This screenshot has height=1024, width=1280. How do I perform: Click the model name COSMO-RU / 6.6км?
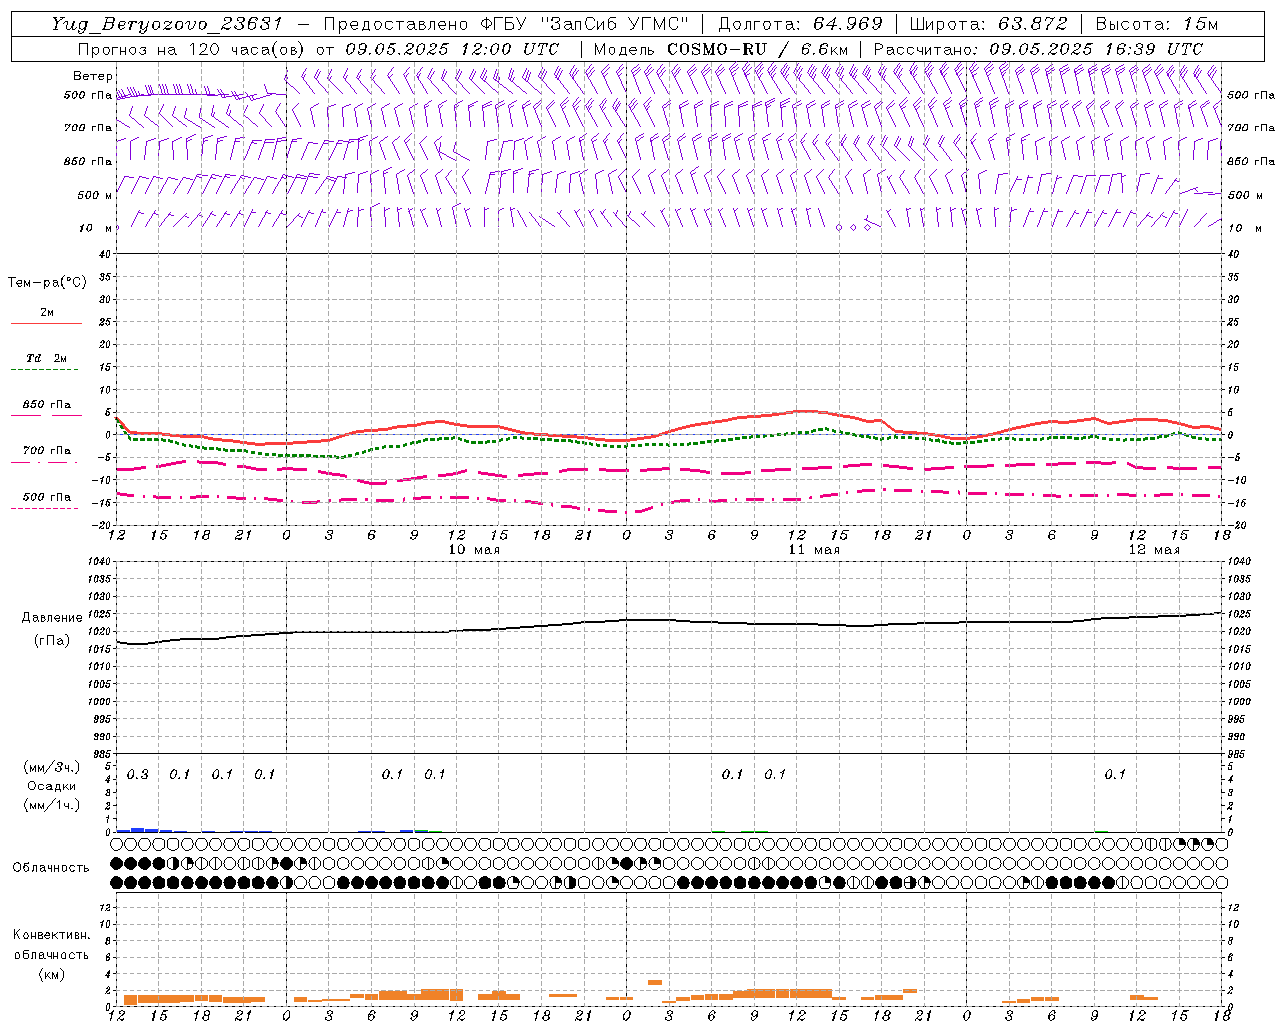point(758,49)
